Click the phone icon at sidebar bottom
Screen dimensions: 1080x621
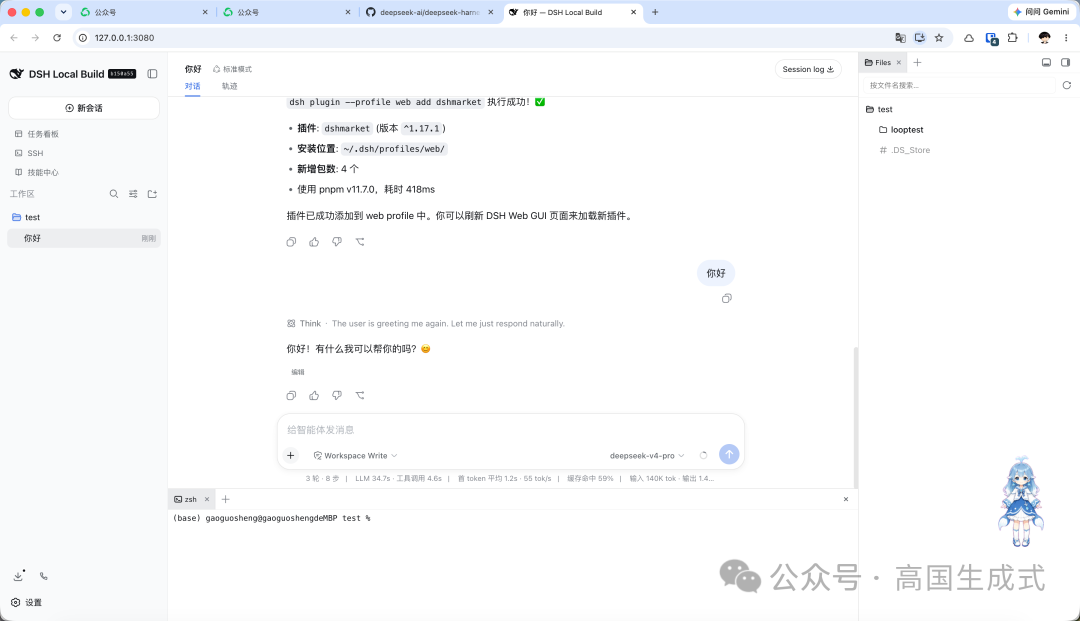43,576
